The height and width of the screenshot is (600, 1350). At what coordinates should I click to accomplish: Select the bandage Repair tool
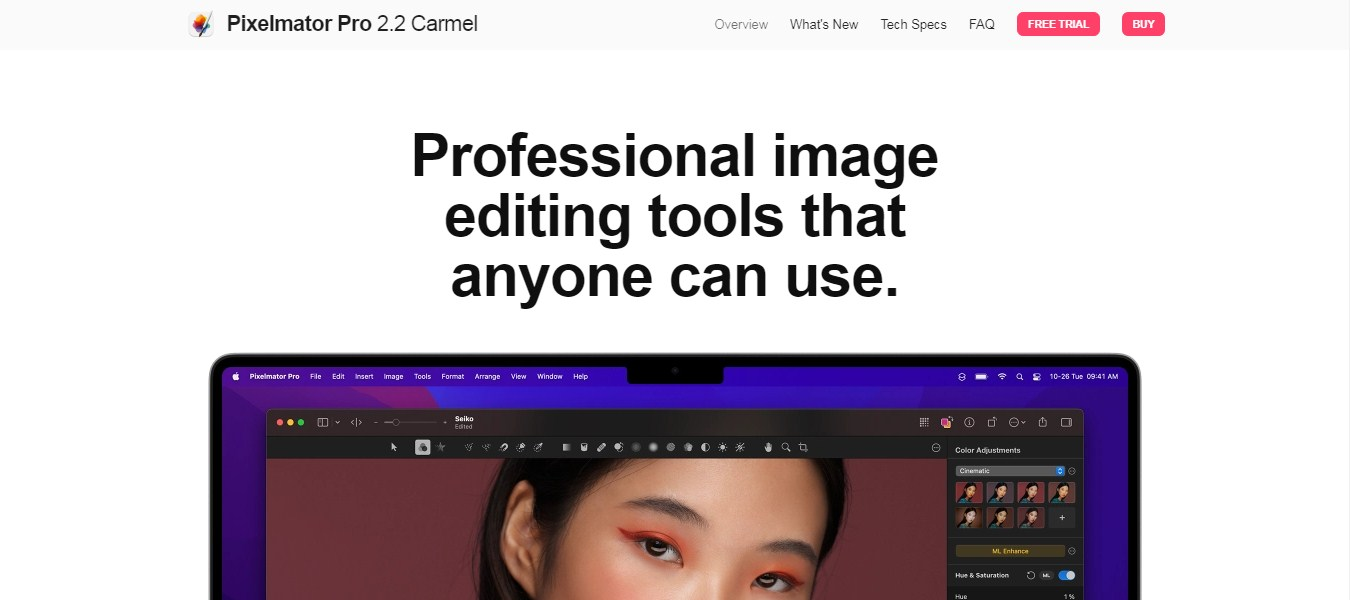pyautogui.click(x=601, y=447)
